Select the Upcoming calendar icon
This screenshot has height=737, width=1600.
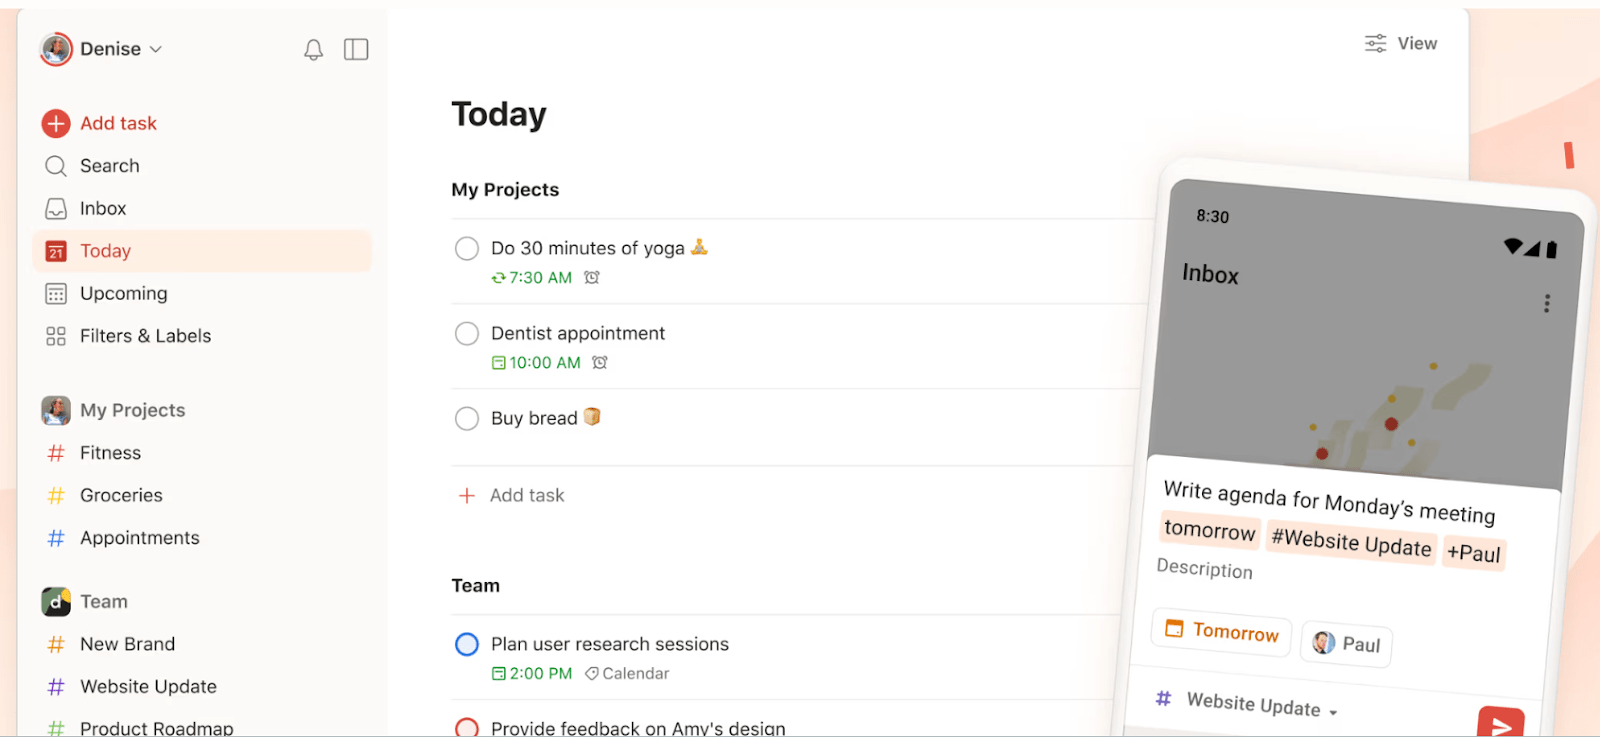click(x=56, y=293)
